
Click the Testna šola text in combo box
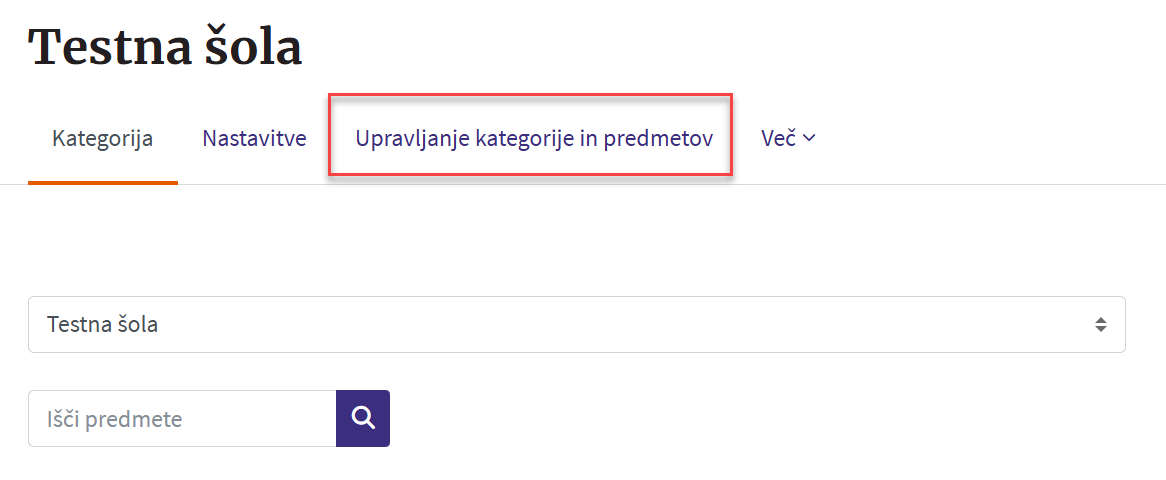tap(103, 325)
